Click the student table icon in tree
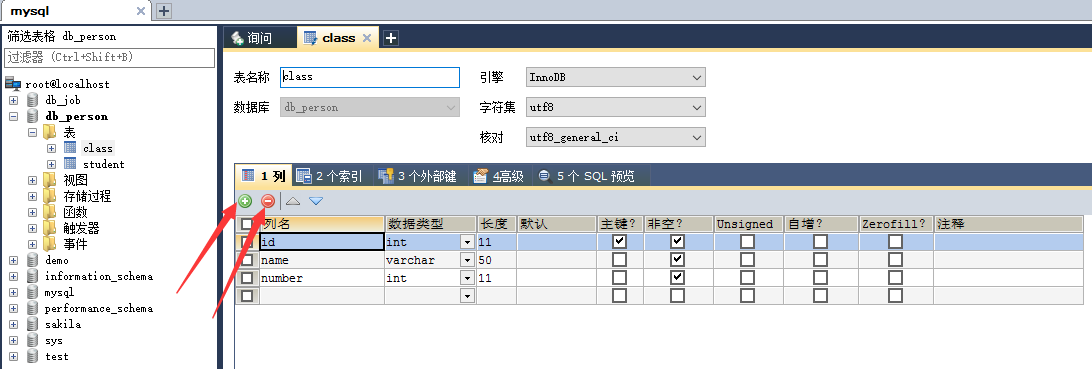Screen dimensions: 1092x369 pyautogui.click(x=70, y=164)
